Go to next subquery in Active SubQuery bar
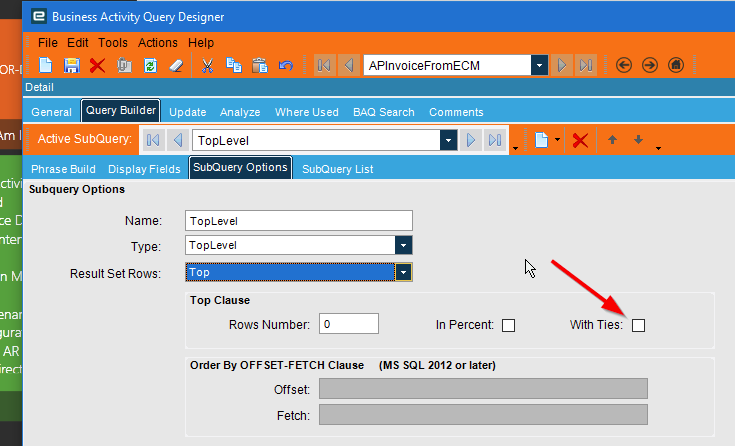 coord(471,140)
